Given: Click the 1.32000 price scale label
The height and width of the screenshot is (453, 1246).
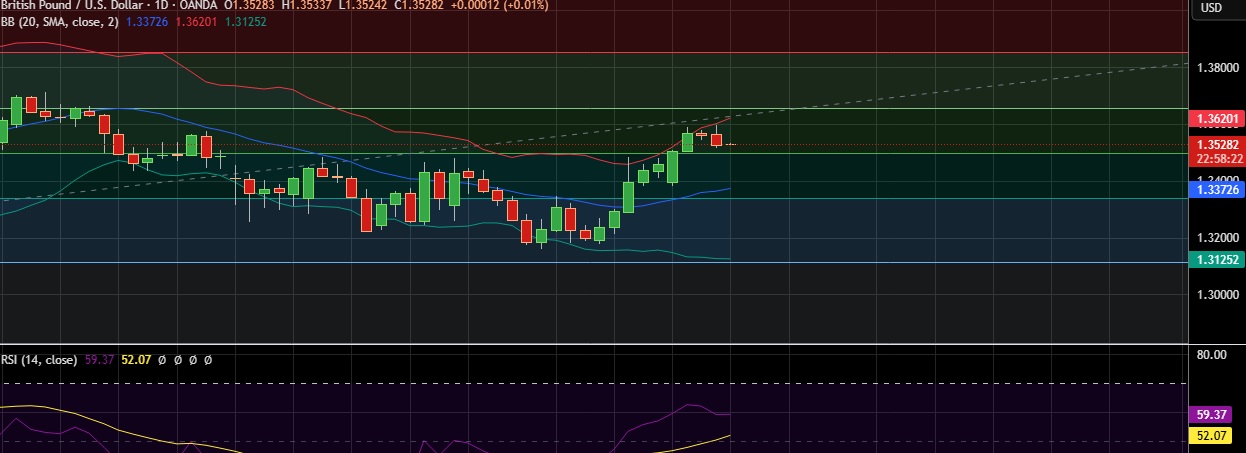Looking at the screenshot, I should click(1218, 238).
